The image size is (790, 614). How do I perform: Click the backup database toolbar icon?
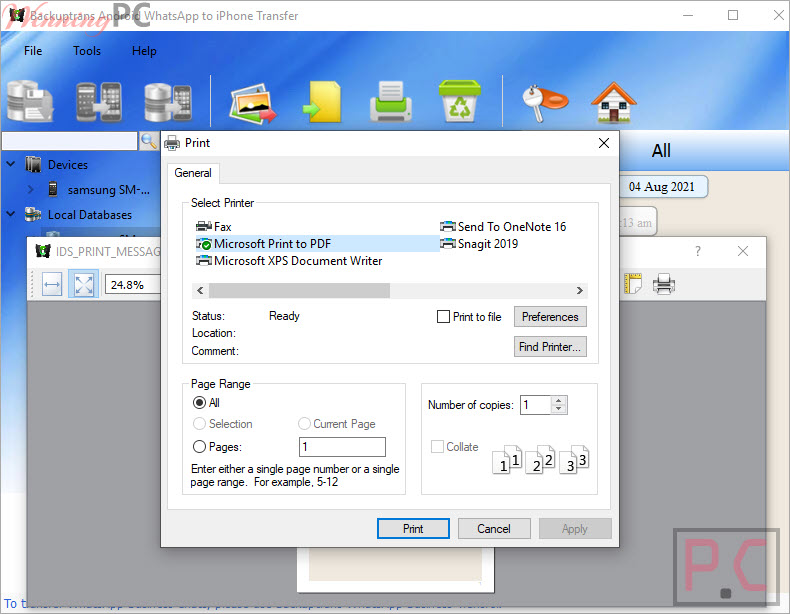click(31, 101)
